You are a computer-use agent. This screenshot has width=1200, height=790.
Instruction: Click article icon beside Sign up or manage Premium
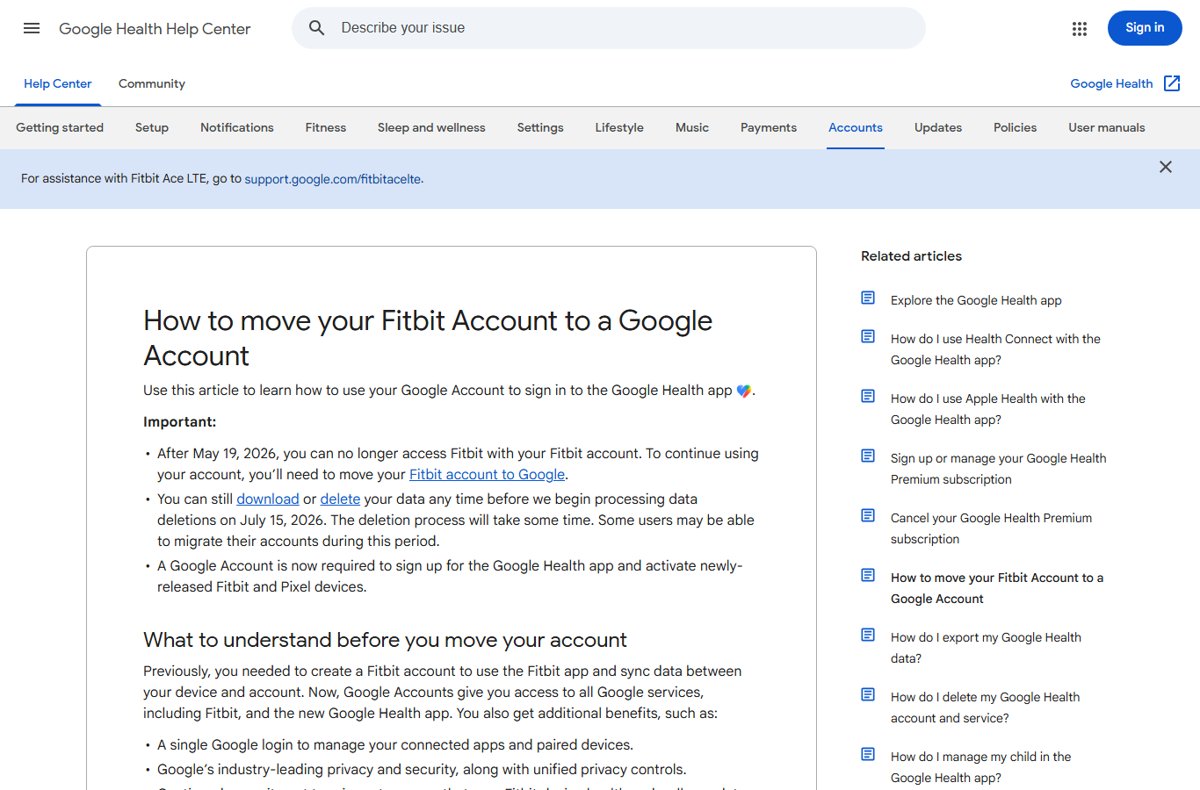pyautogui.click(x=868, y=456)
